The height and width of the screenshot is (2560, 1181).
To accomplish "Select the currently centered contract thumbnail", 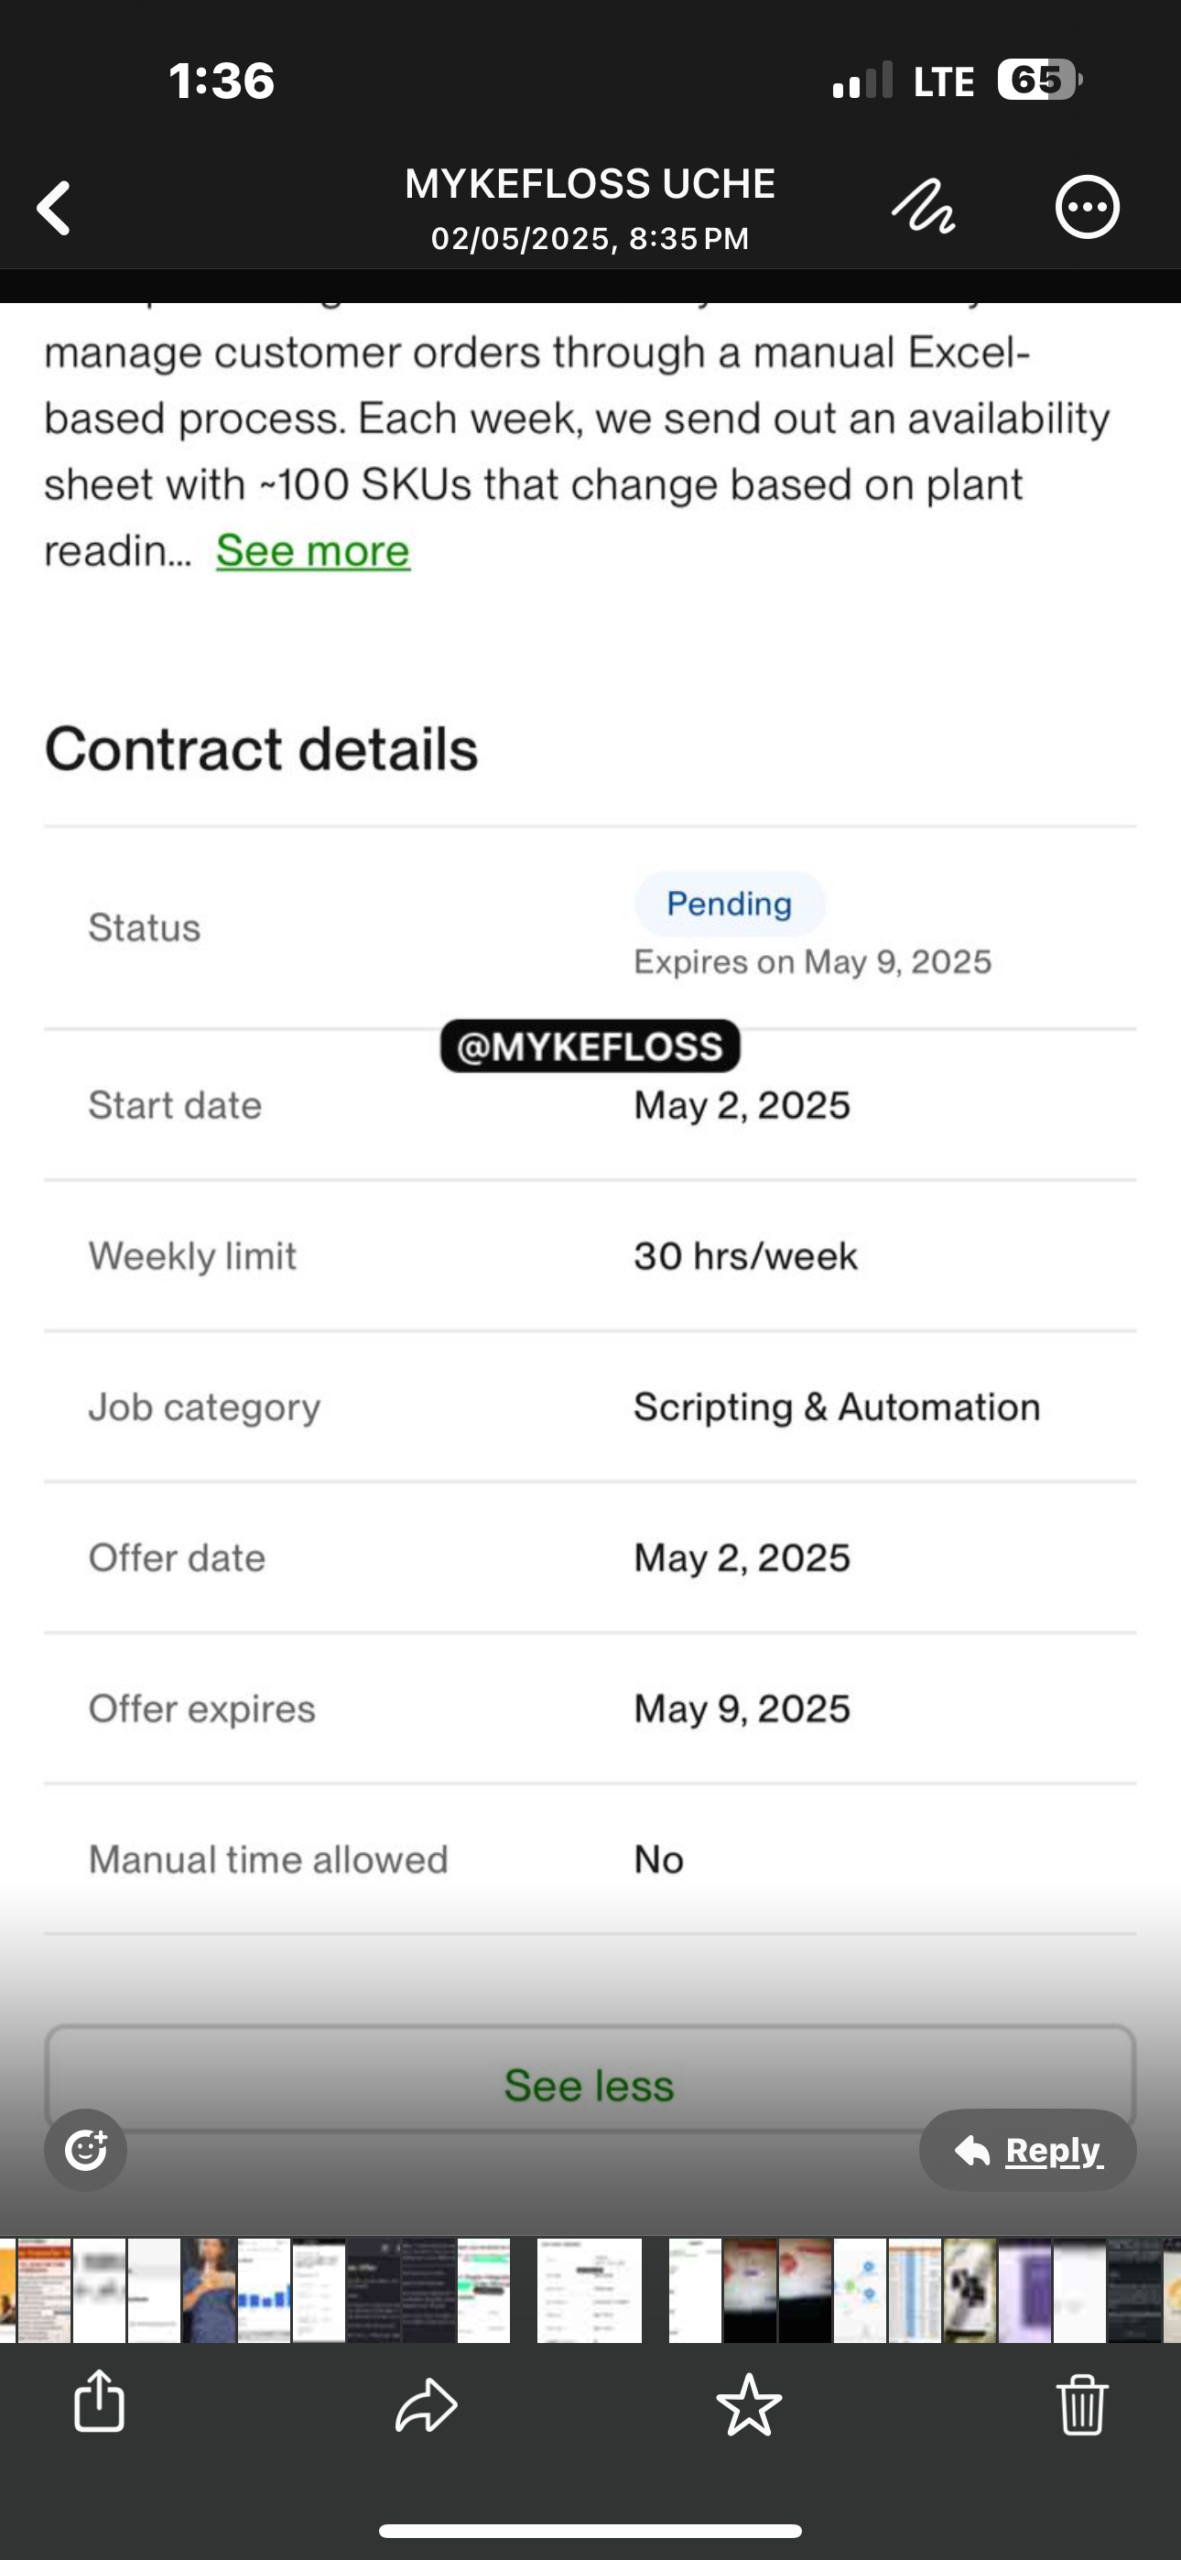I will [x=589, y=2290].
